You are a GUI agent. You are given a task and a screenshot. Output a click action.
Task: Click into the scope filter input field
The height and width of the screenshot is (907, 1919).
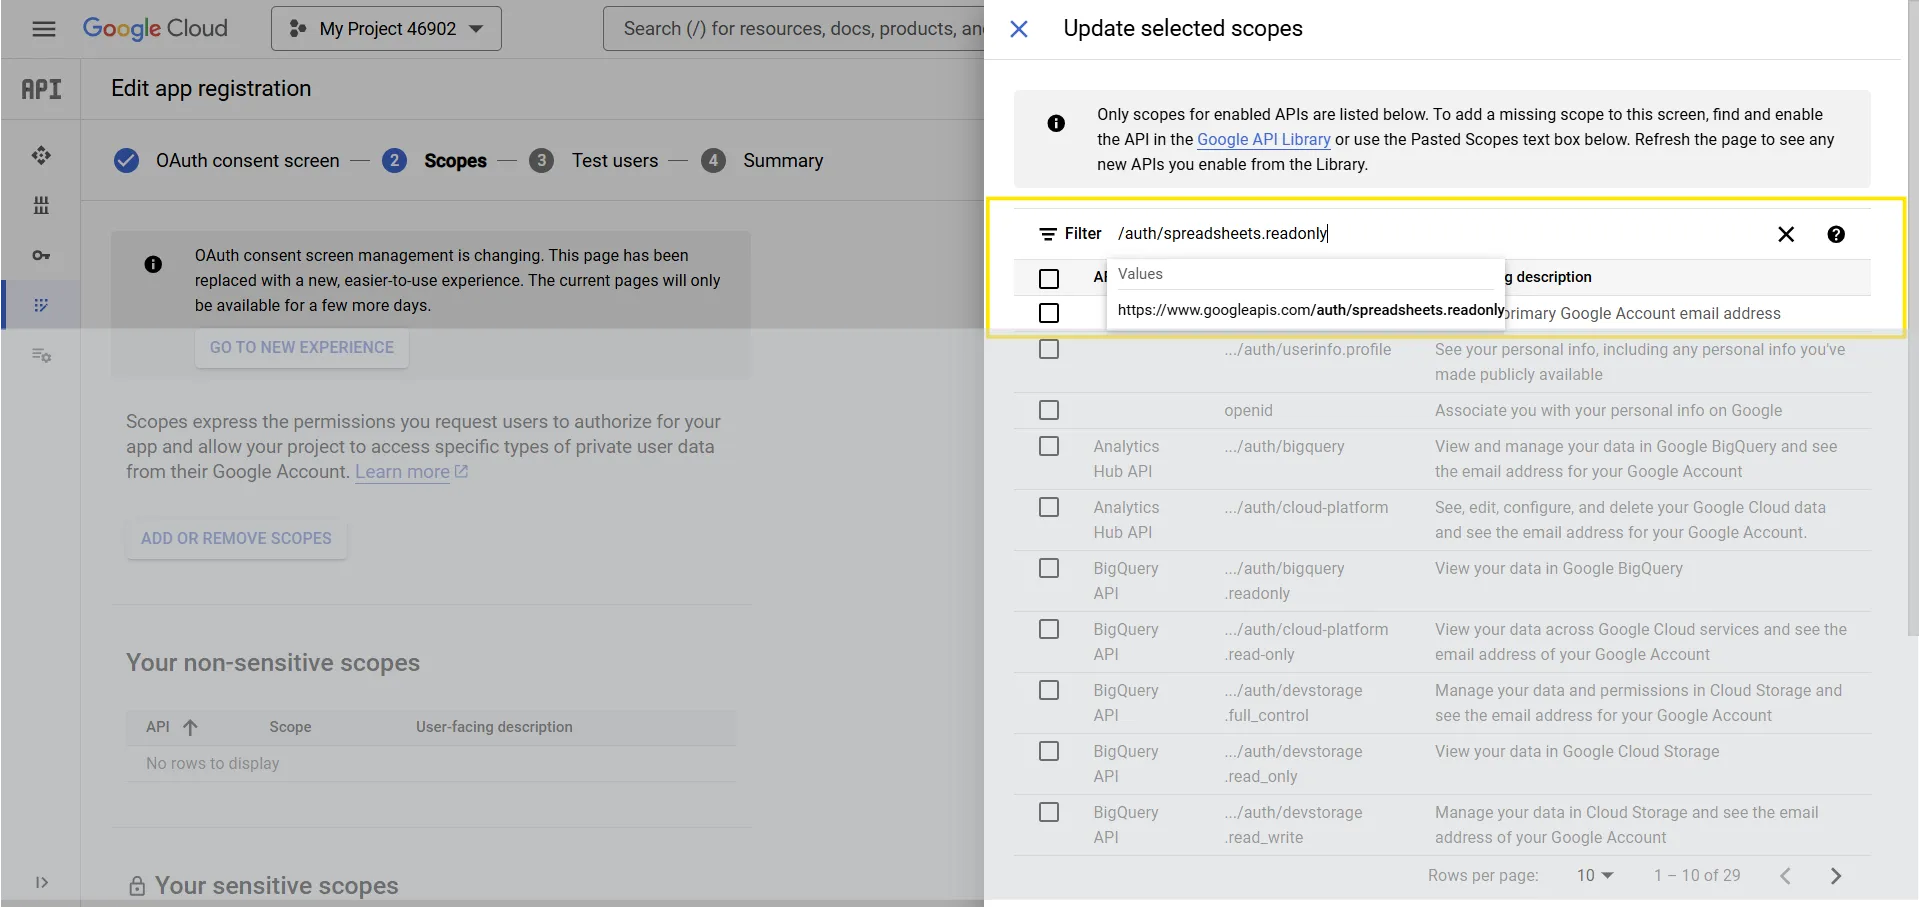[1439, 234]
